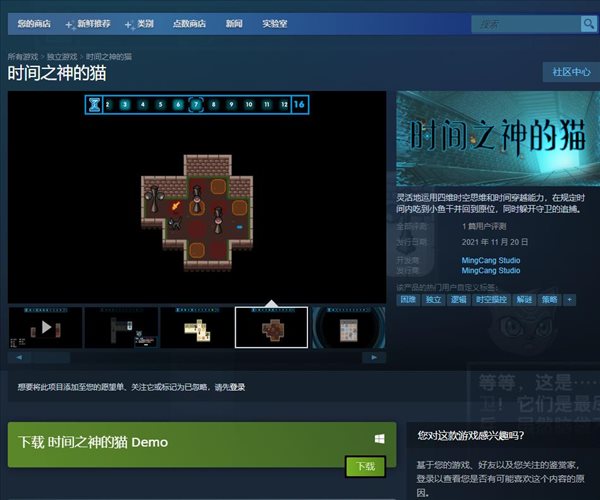Click 请先登录 login link
This screenshot has height=500, width=600.
click(230, 387)
